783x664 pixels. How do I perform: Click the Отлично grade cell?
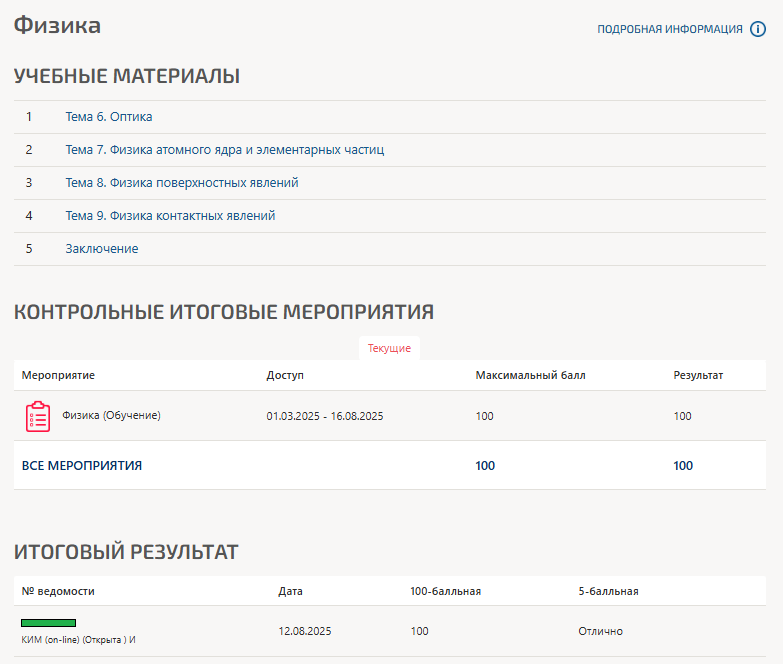point(600,631)
